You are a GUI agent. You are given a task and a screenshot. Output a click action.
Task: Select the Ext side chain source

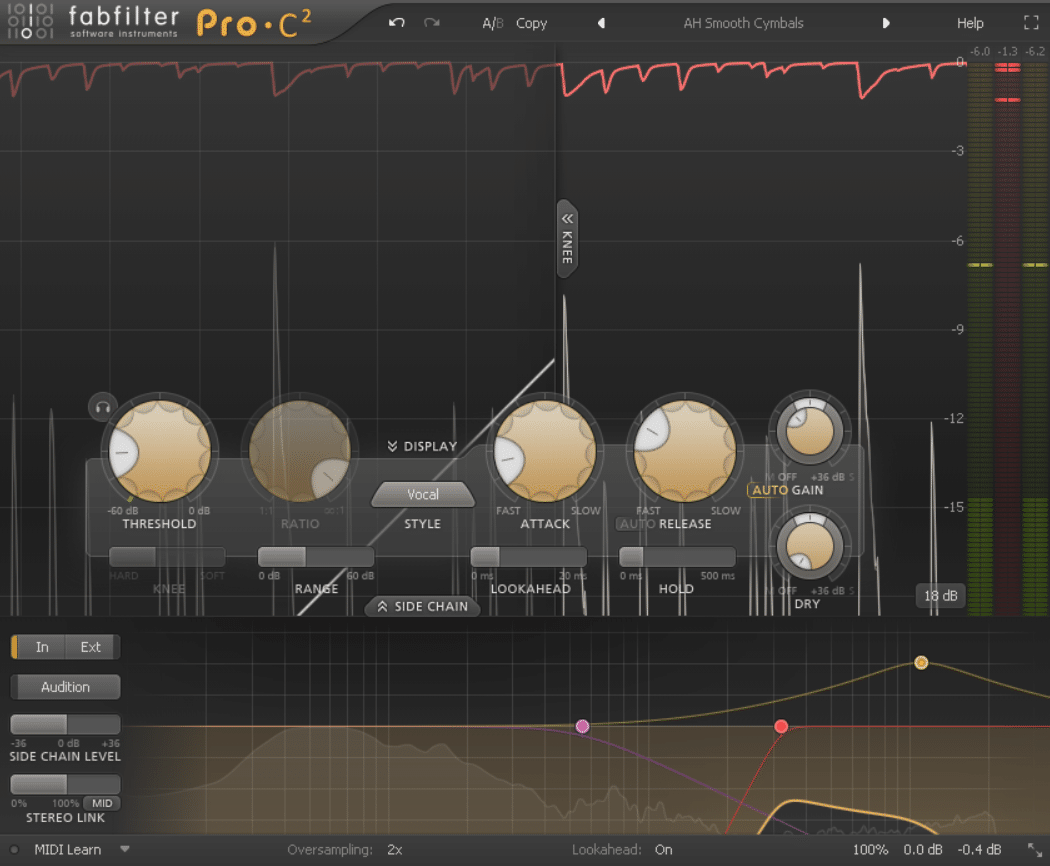[91, 647]
